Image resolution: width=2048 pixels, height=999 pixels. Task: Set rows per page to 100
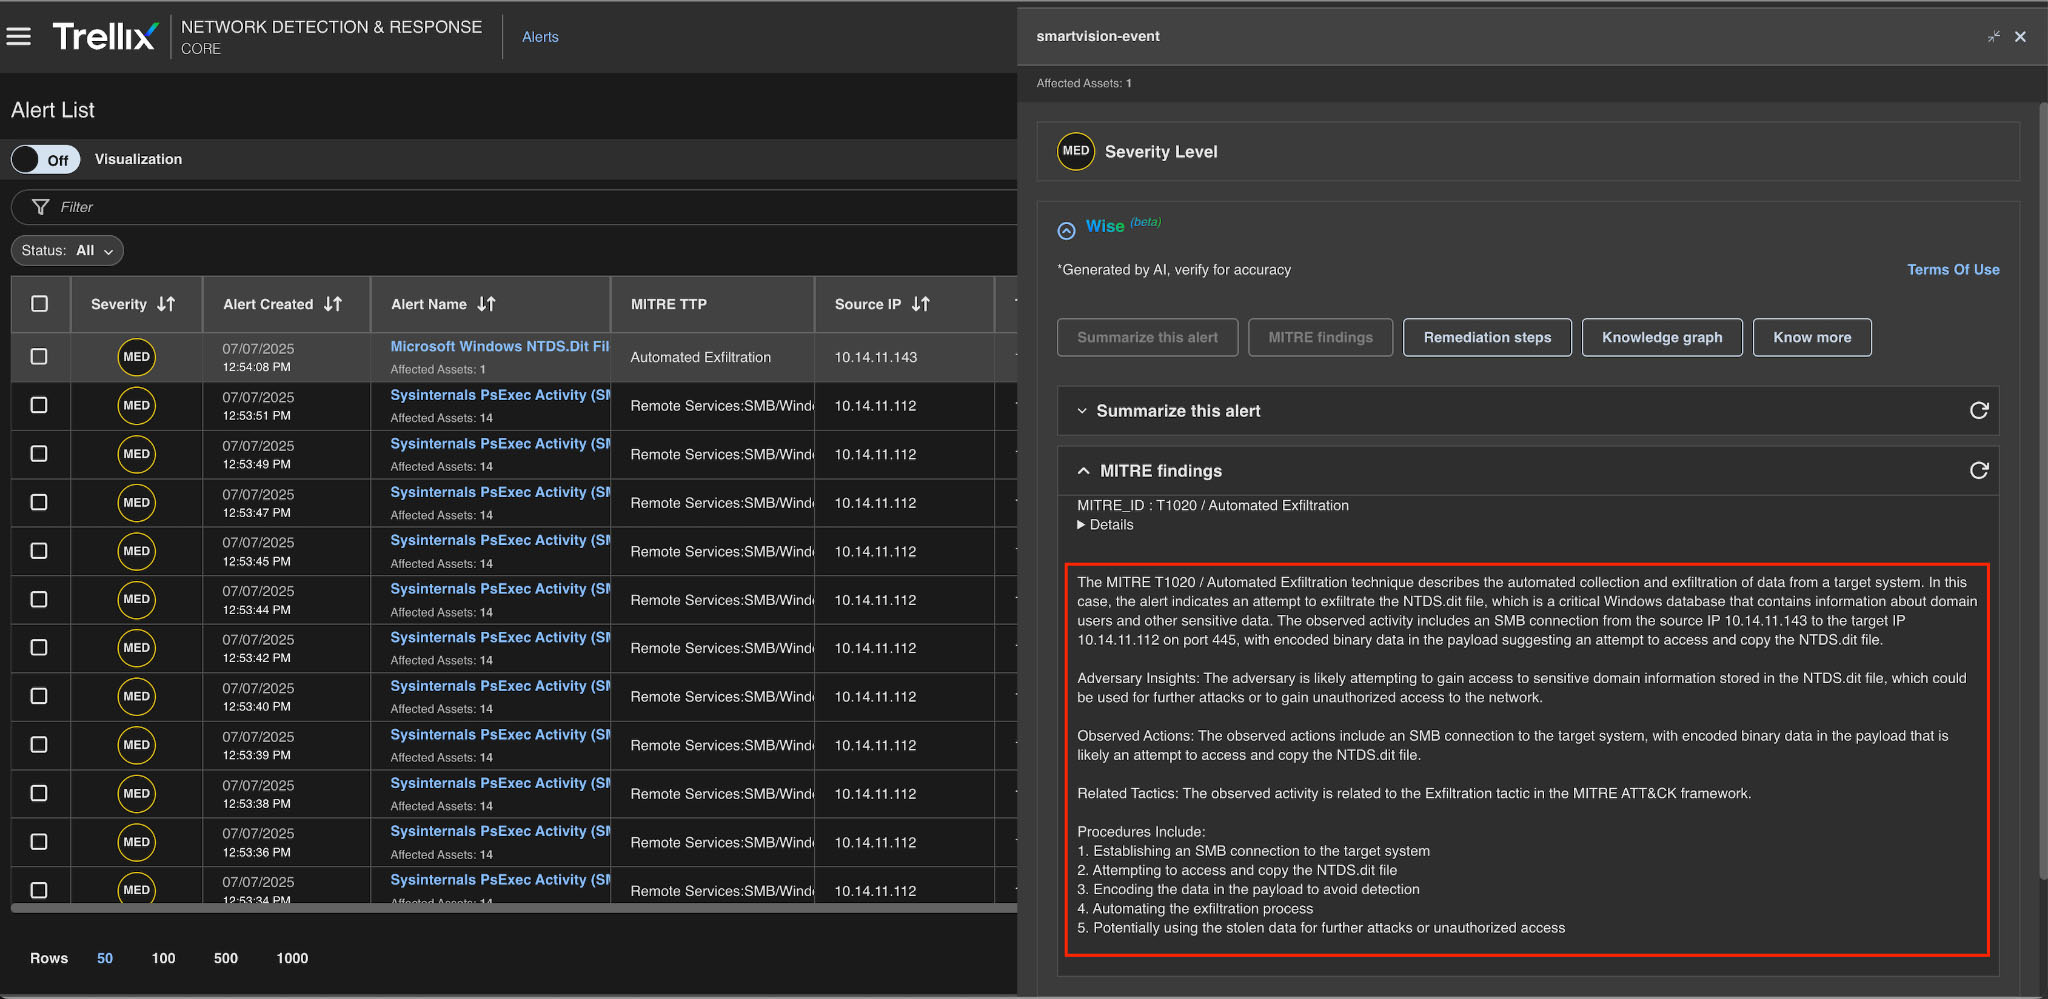pos(163,958)
